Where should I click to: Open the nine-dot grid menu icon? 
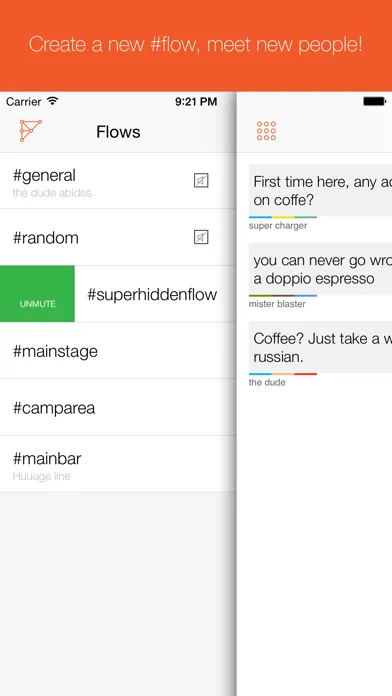click(266, 131)
